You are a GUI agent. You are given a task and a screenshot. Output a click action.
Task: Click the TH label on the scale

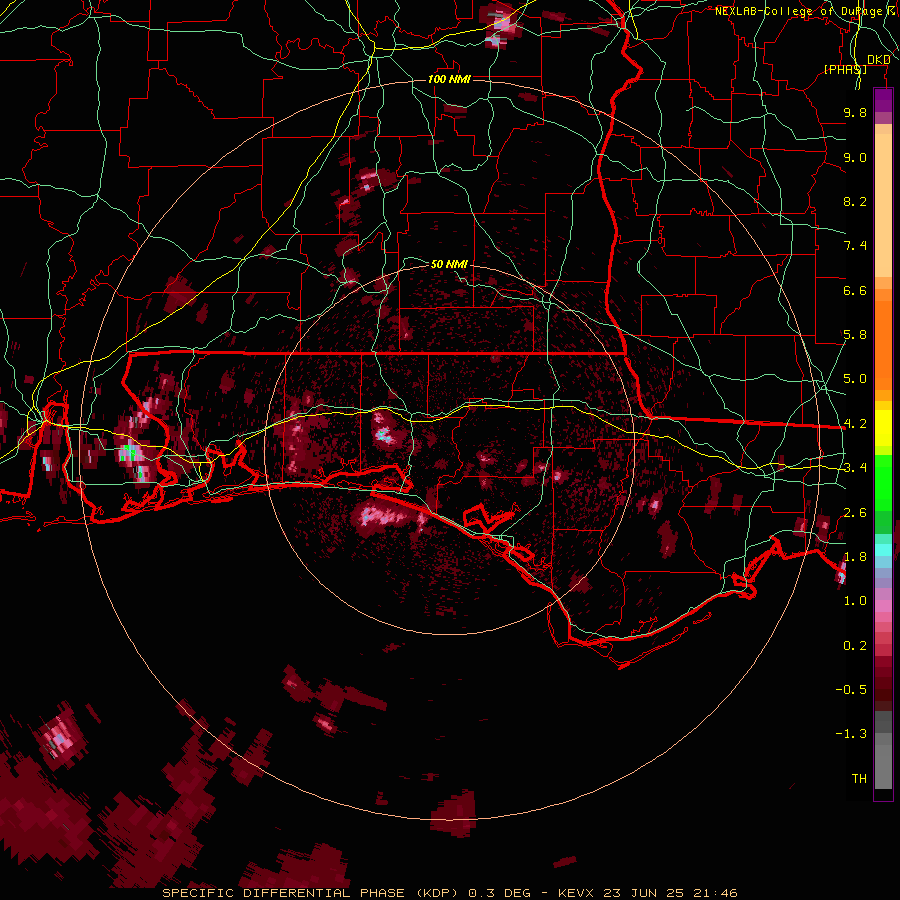[x=859, y=779]
